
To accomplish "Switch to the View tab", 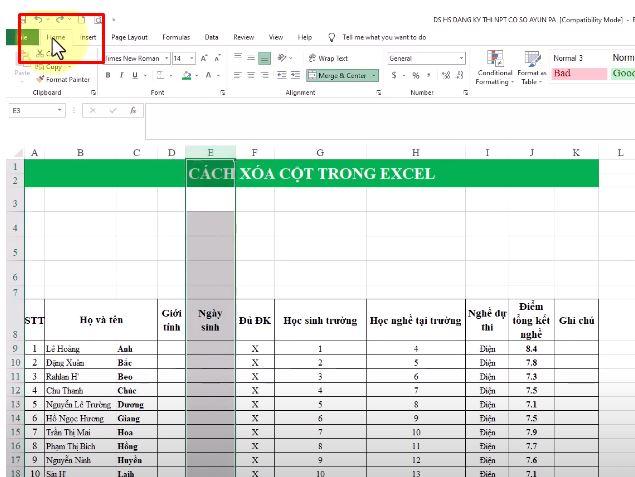I will pyautogui.click(x=276, y=37).
